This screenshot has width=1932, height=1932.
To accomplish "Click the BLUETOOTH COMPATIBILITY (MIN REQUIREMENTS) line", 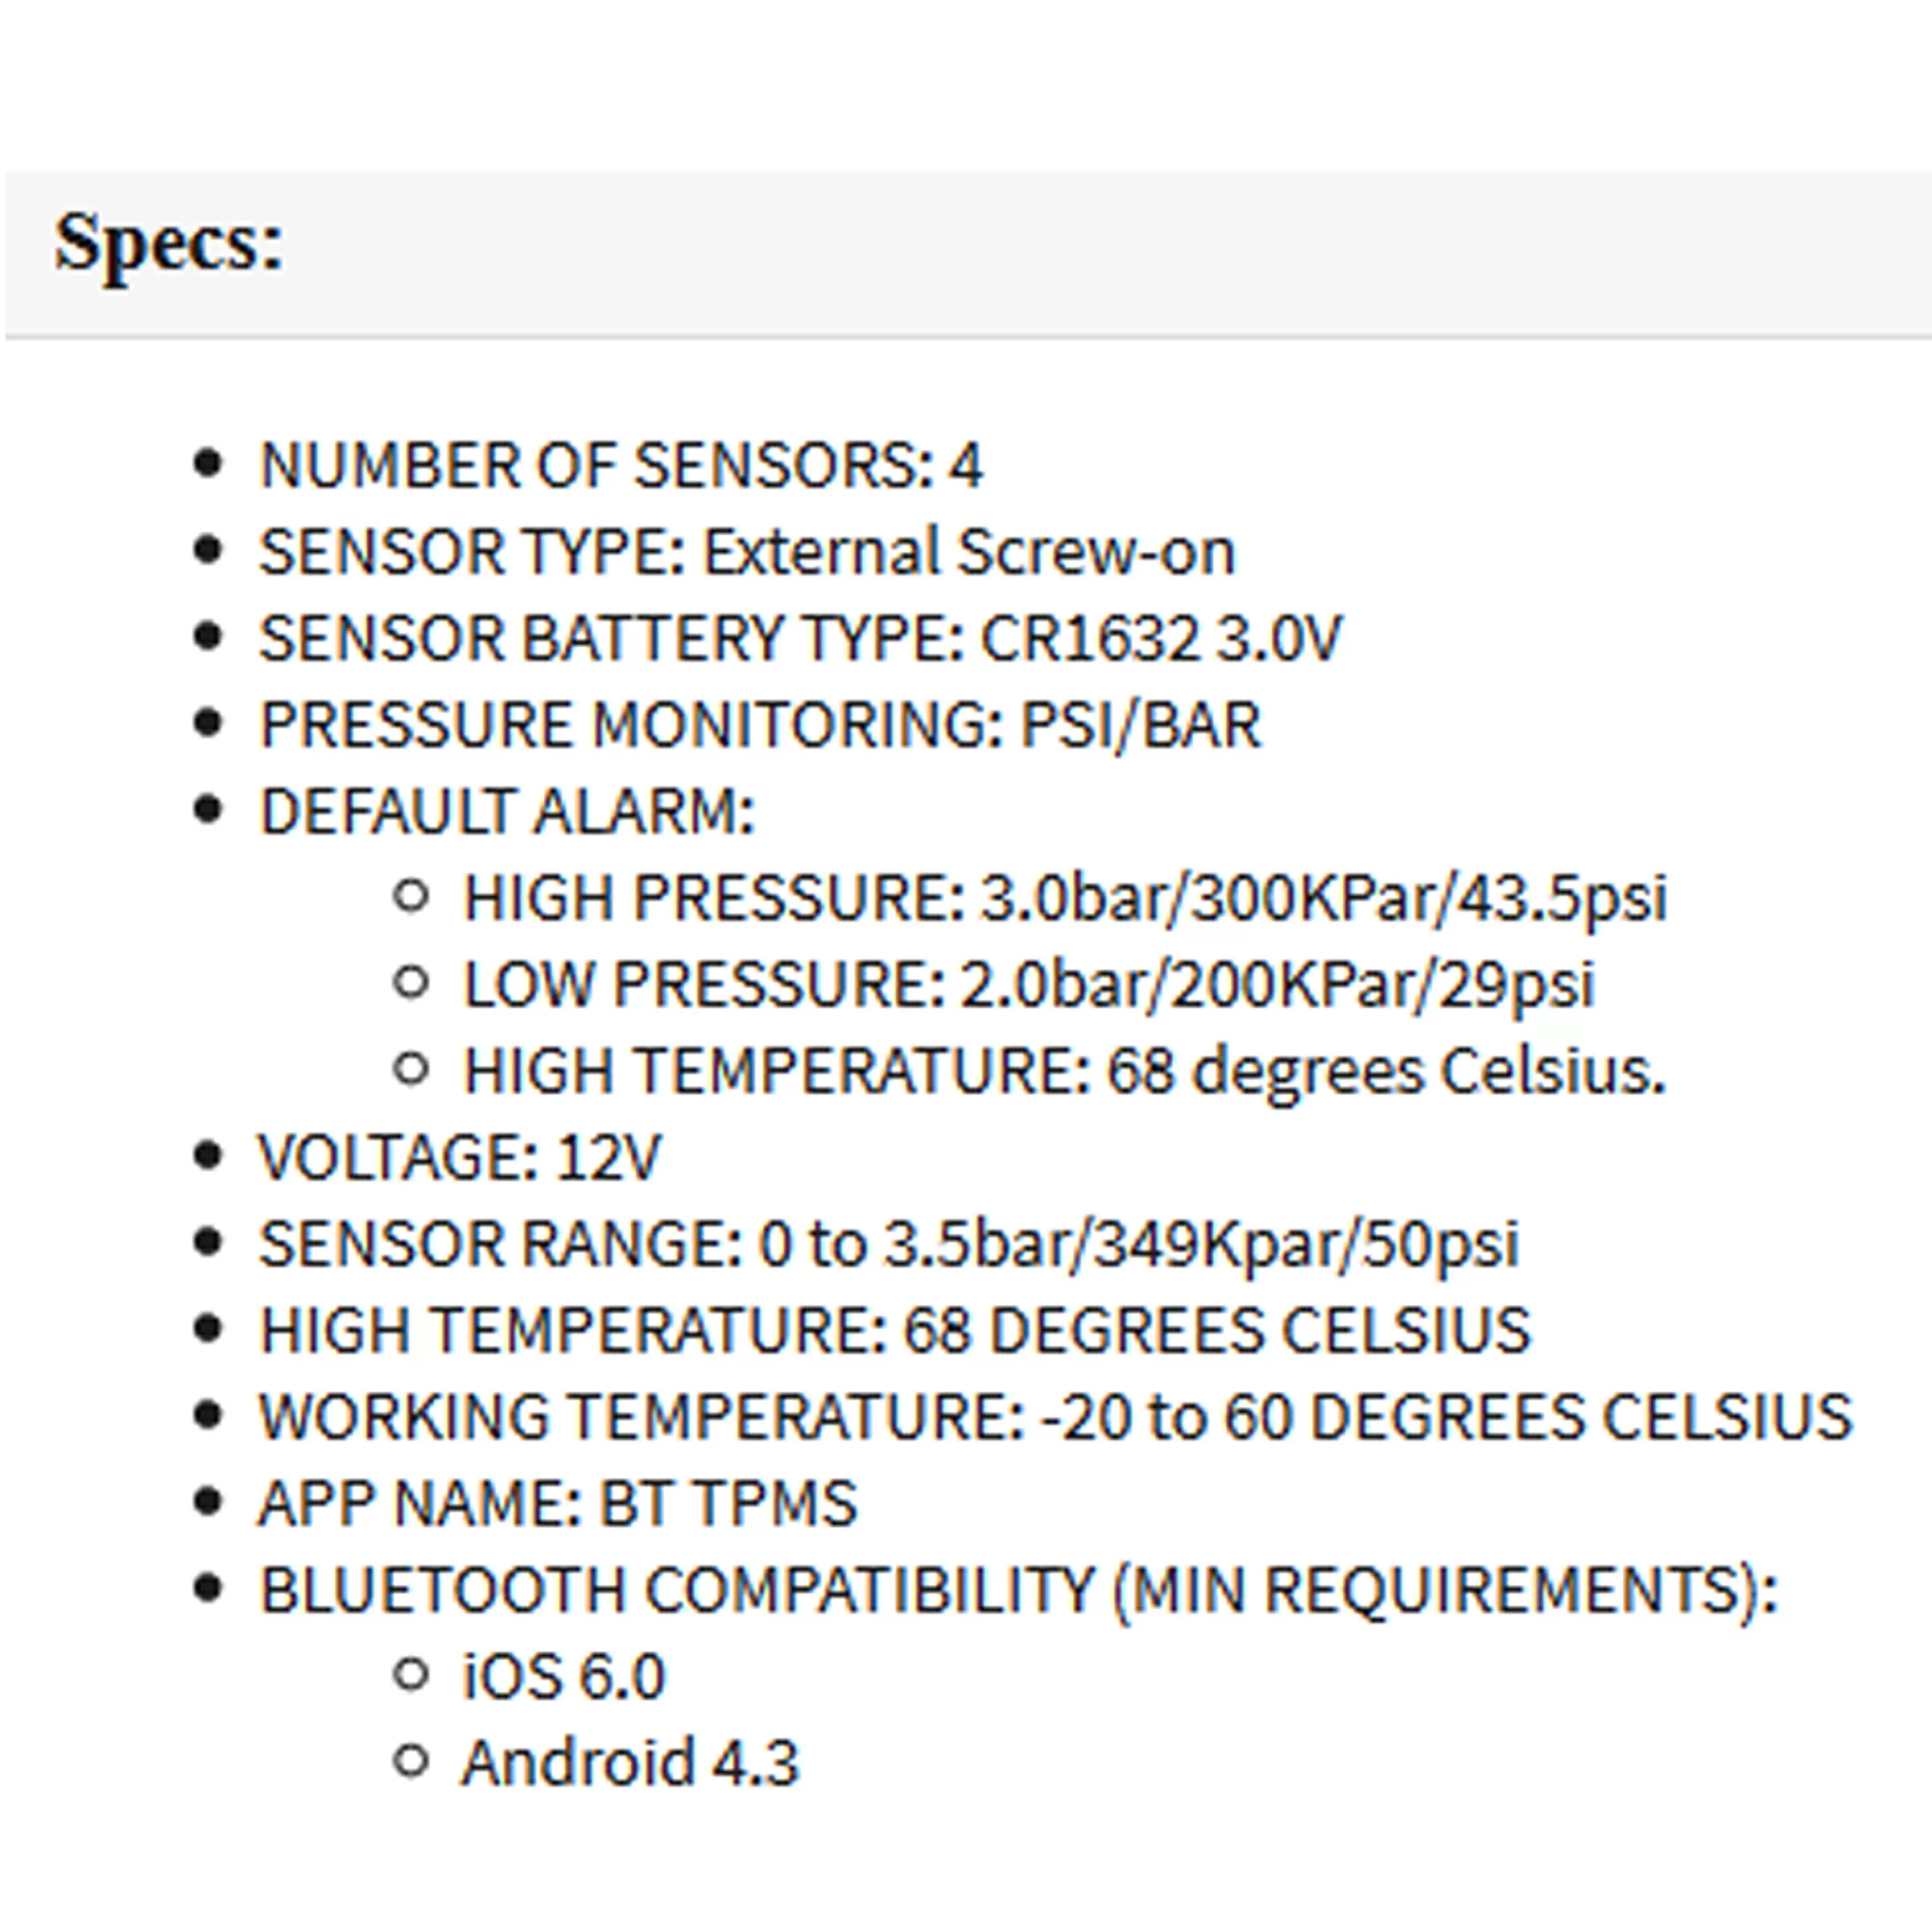I will pos(1018,1590).
